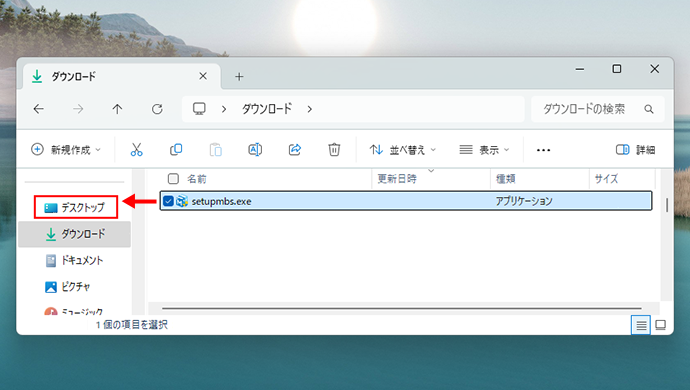The image size is (690, 390).
Task: Expand chevron after ダウンロード in address bar
Action: click(310, 109)
